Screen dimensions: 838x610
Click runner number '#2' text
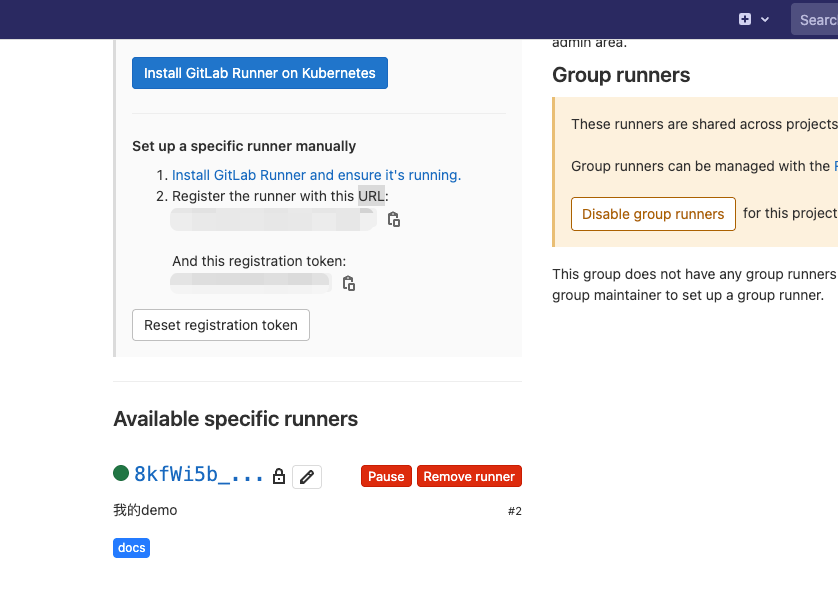point(515,511)
